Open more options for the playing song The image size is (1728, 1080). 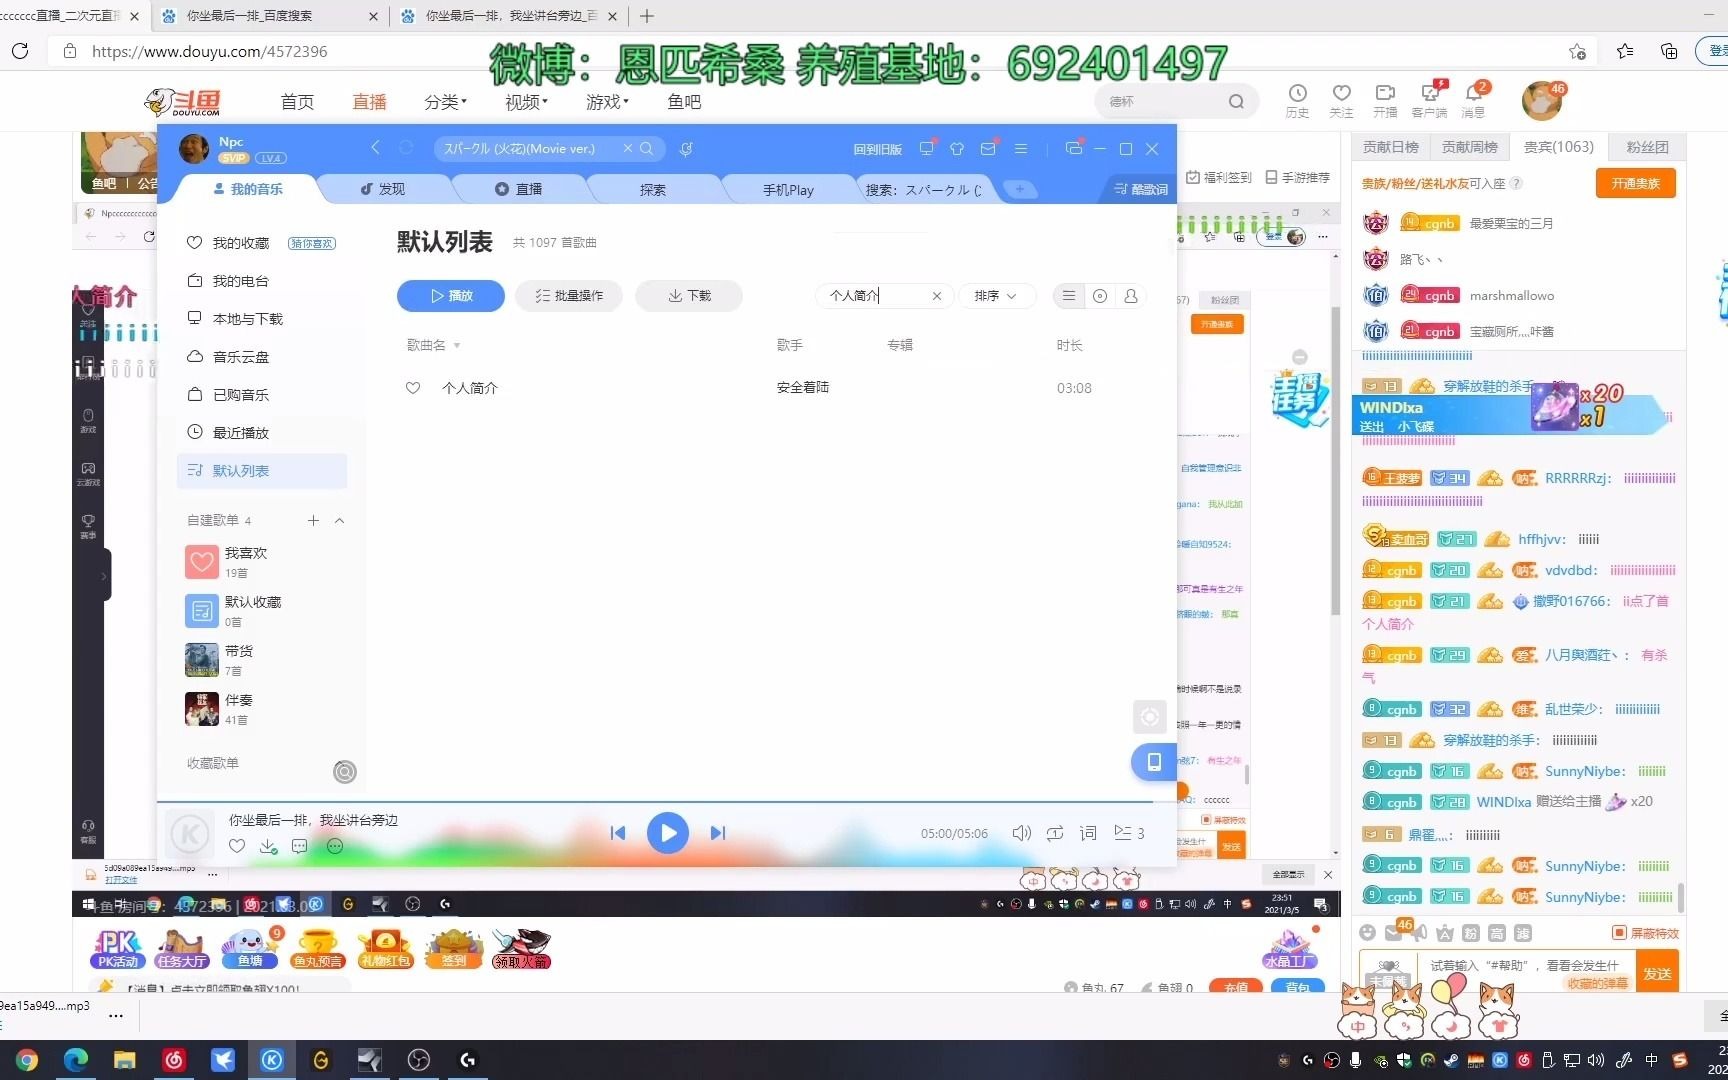click(335, 846)
